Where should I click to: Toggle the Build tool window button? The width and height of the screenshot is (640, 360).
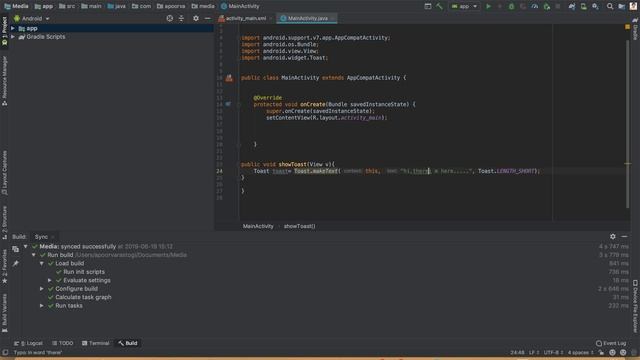coord(128,343)
